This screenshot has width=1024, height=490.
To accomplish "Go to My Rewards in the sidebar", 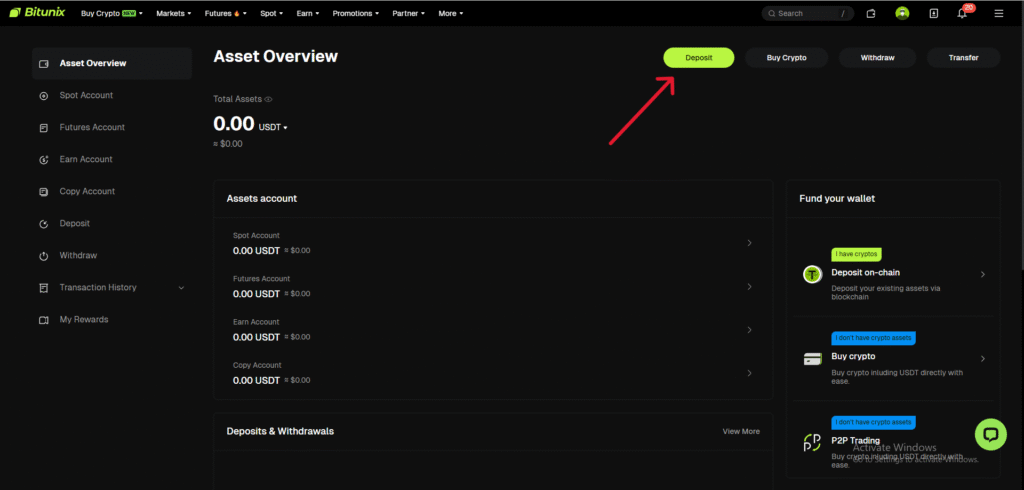I will point(84,320).
